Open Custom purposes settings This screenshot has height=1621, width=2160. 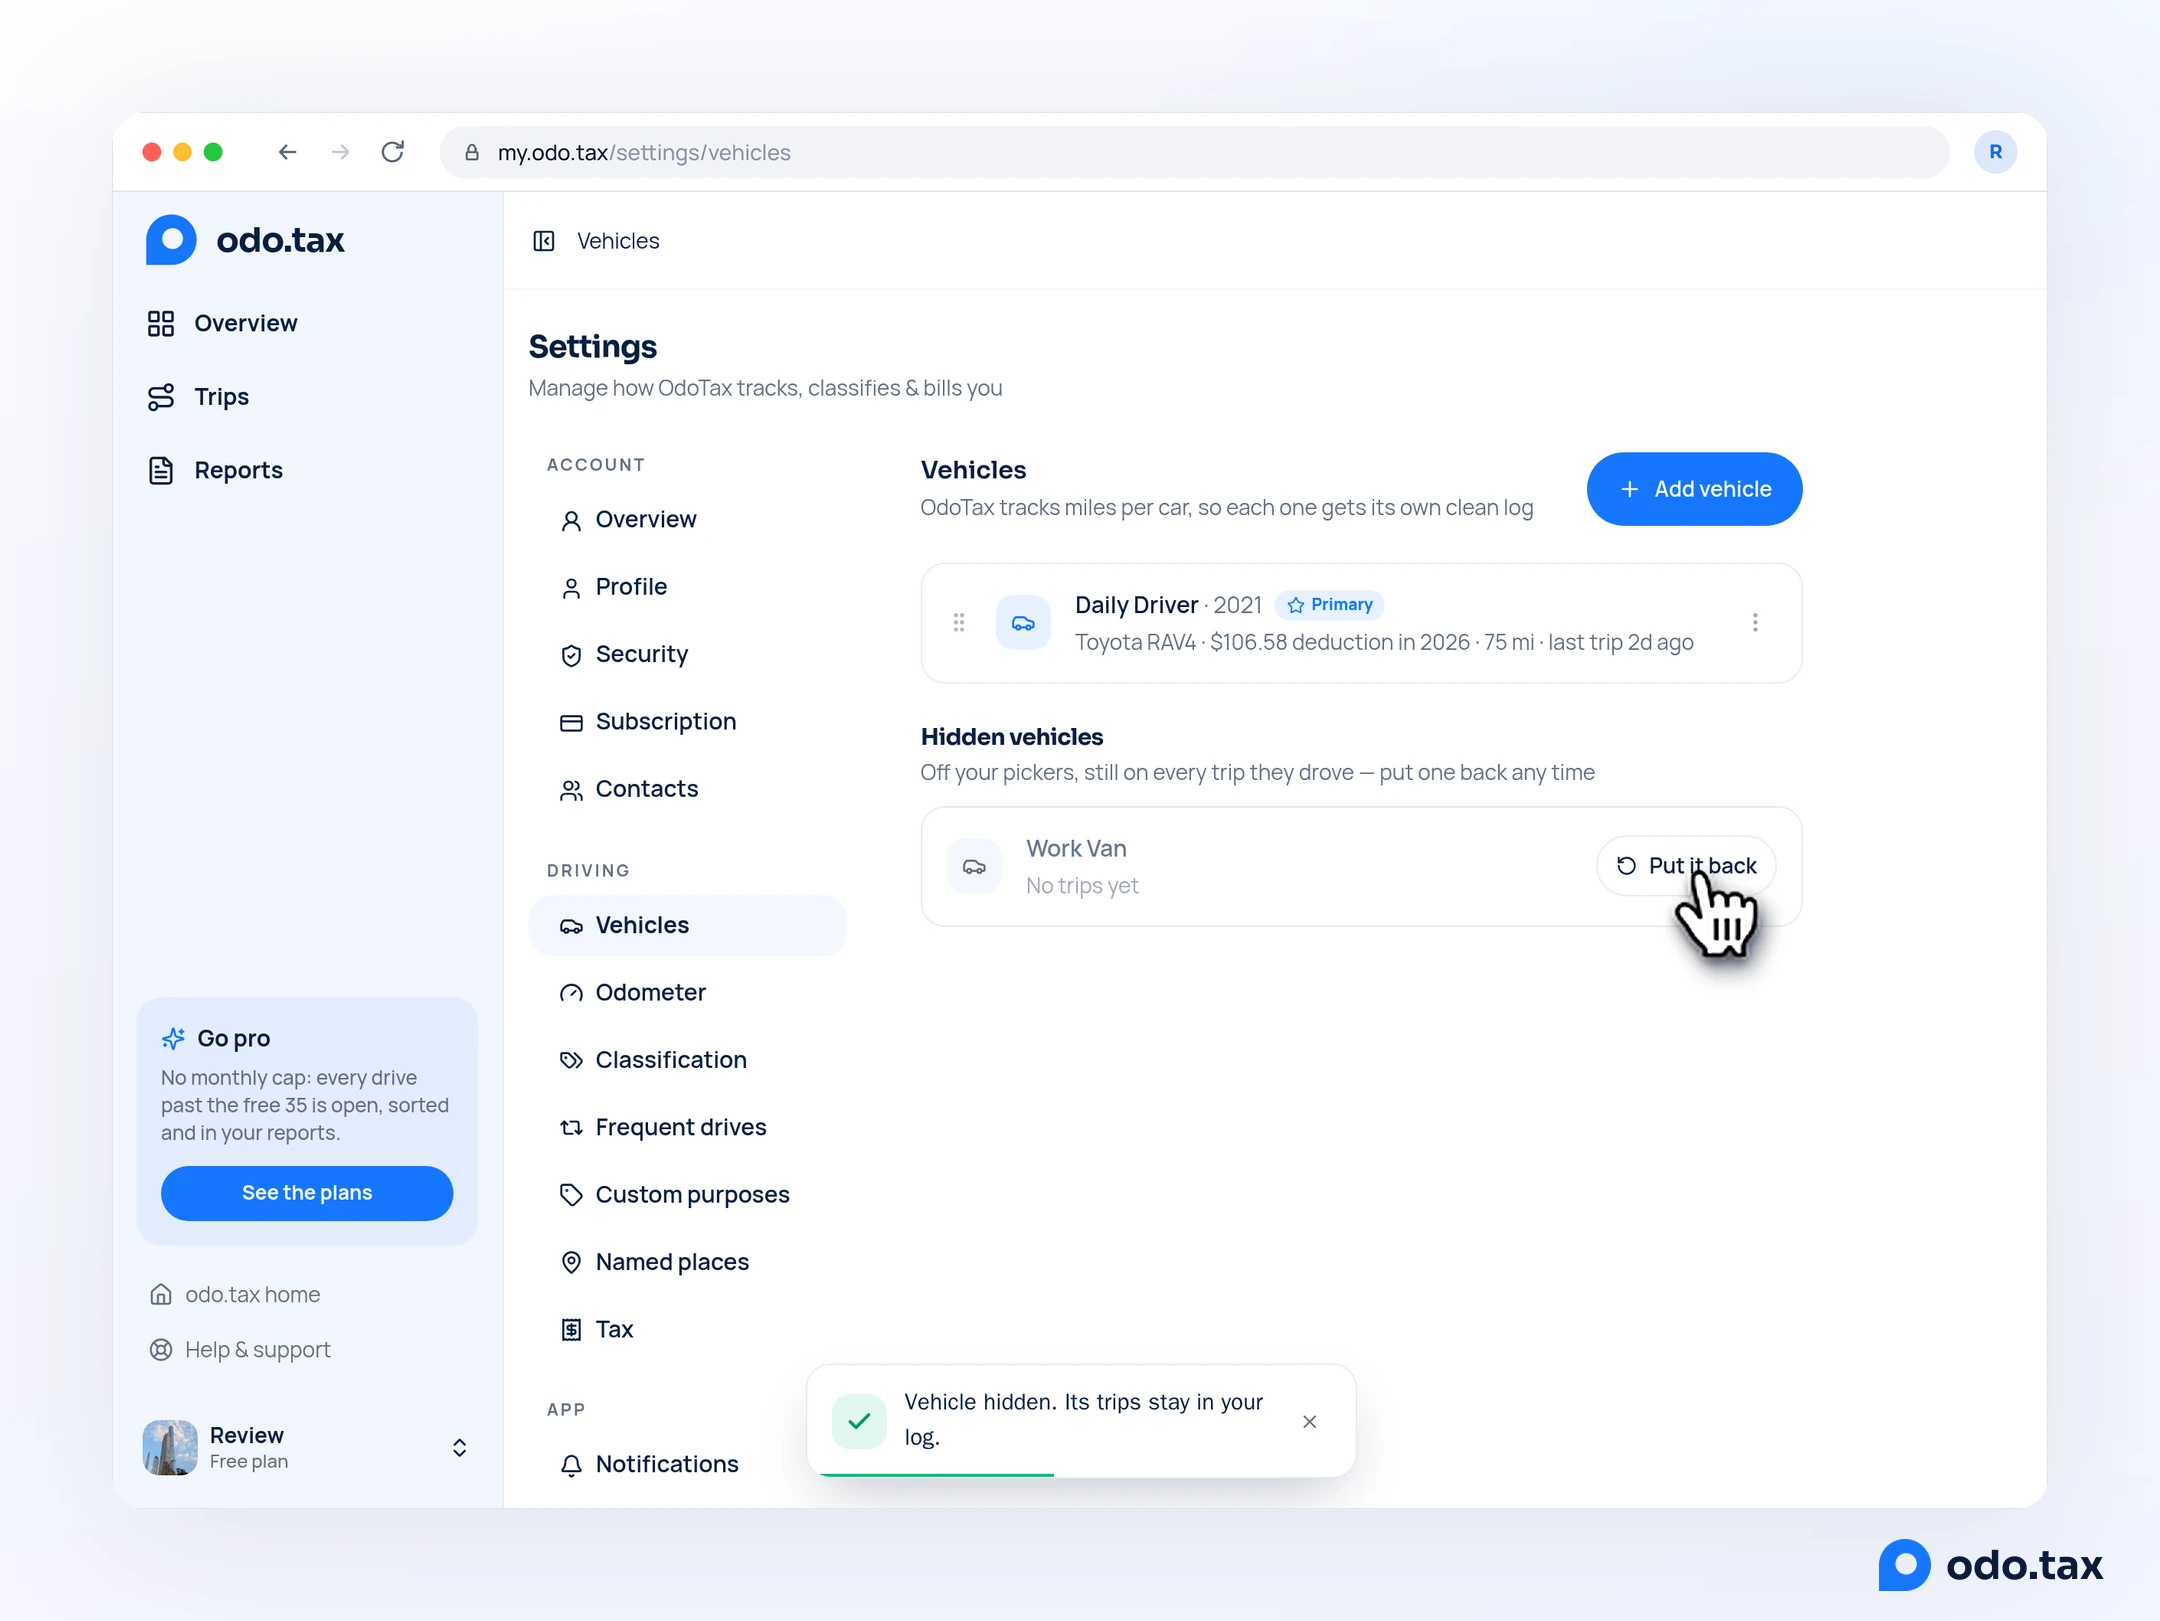coord(688,1195)
